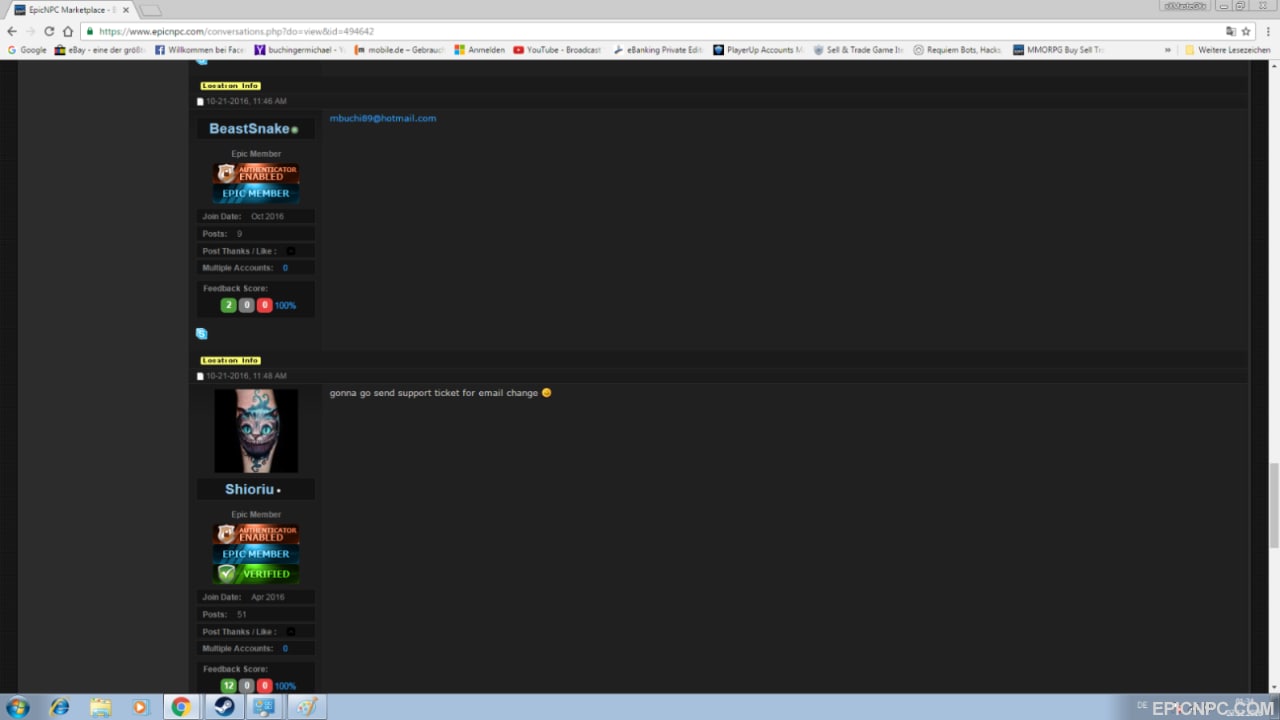Expand the hidden bookmarks overflow chevron
This screenshot has height=720, width=1280.
(1167, 49)
